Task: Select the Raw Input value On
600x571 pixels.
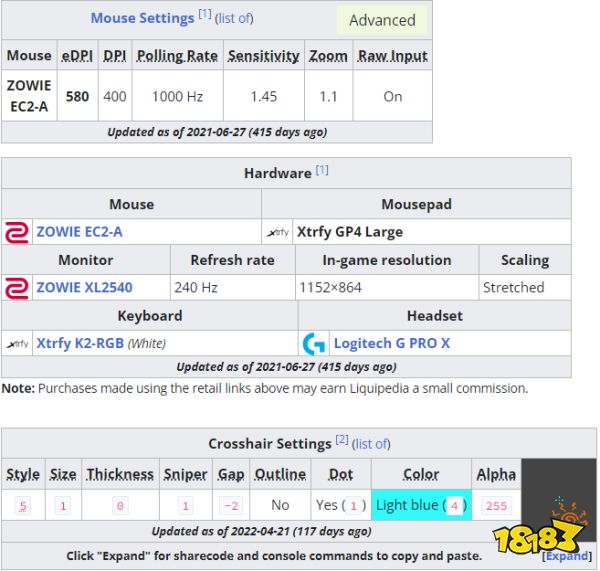Action: coord(393,96)
